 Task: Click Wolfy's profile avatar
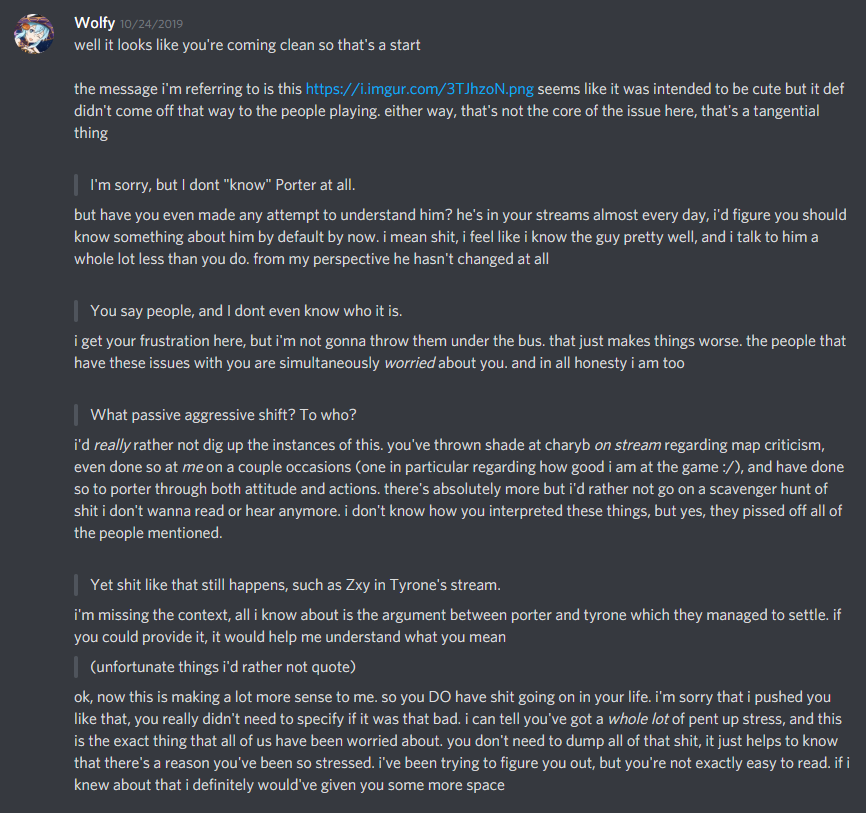coord(32,34)
